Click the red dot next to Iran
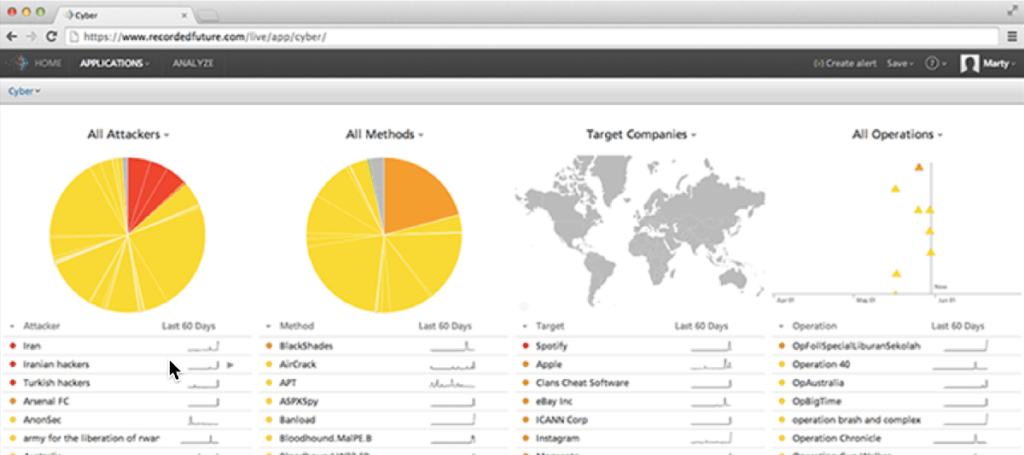Screen dimensions: 1024x455 pyautogui.click(x=13, y=346)
